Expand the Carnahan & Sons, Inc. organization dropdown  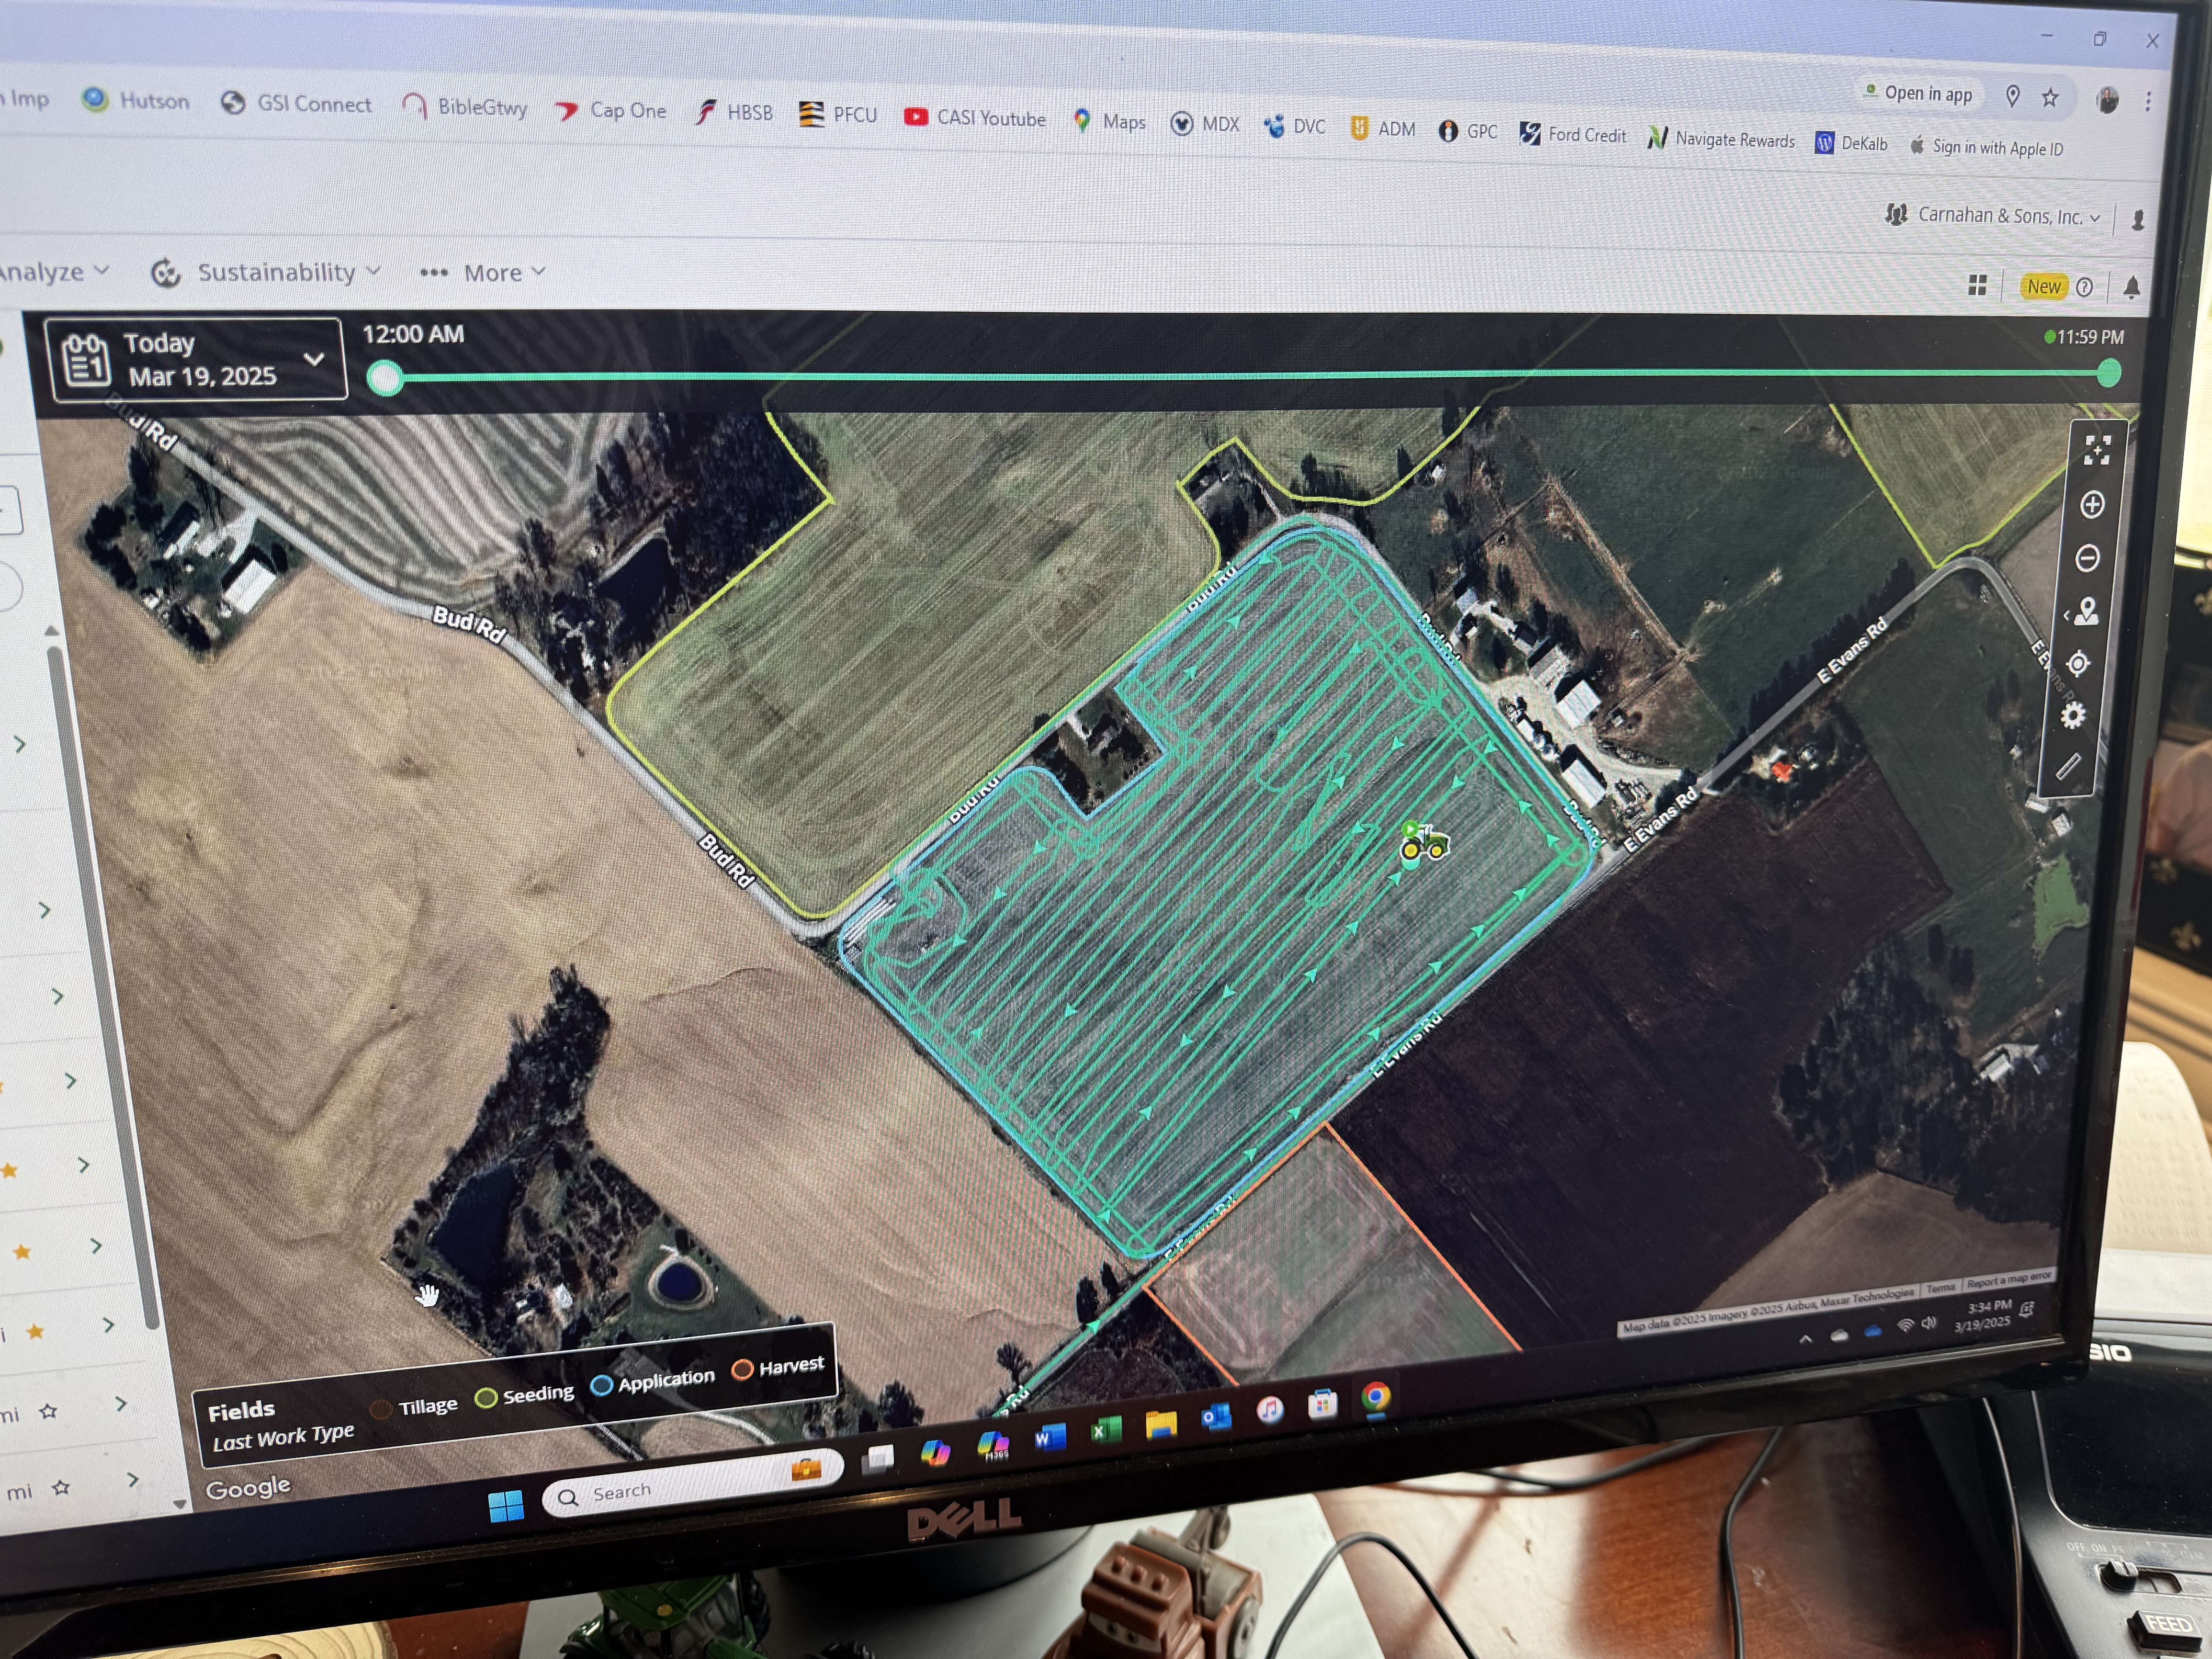1993,215
